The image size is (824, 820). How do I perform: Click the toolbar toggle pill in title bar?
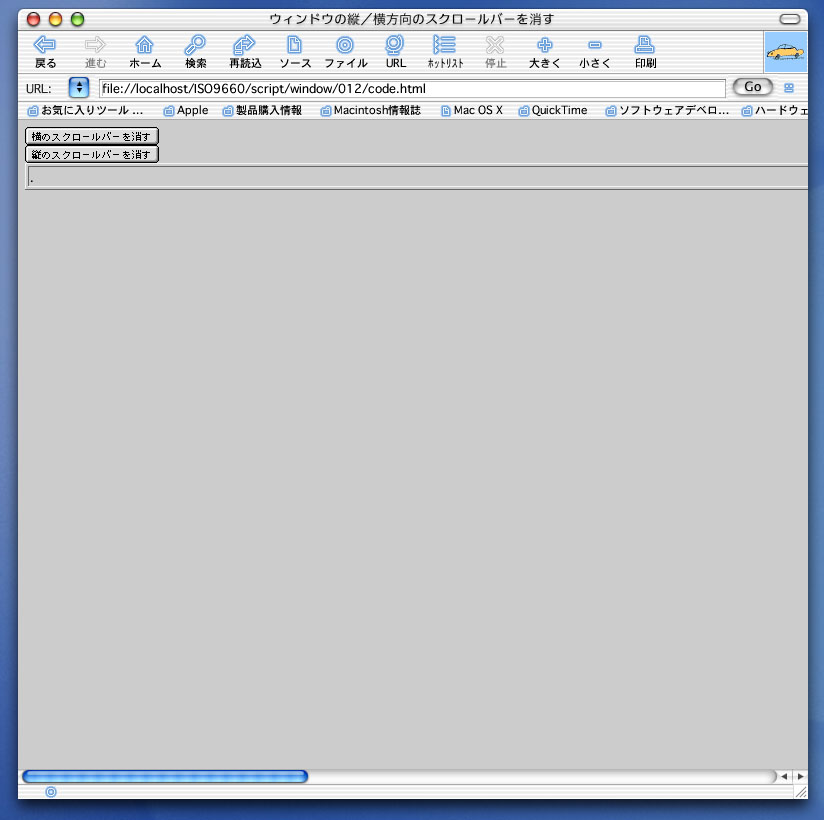790,19
